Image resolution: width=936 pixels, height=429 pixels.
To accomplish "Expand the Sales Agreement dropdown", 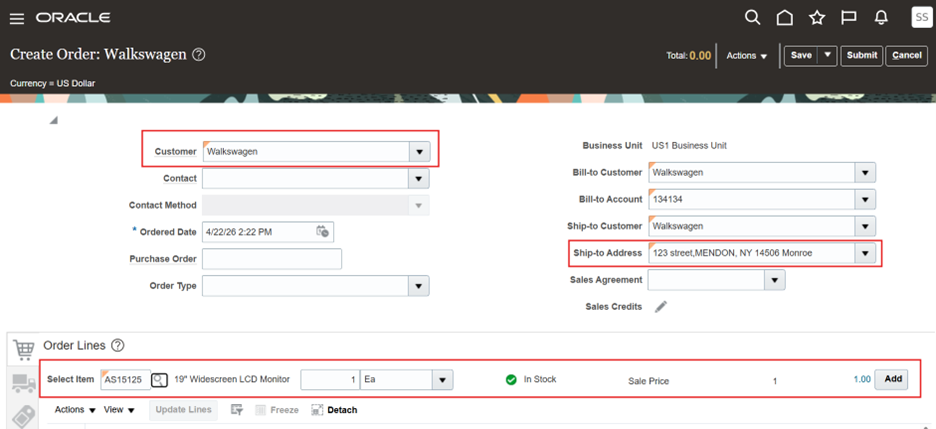I will click(775, 280).
